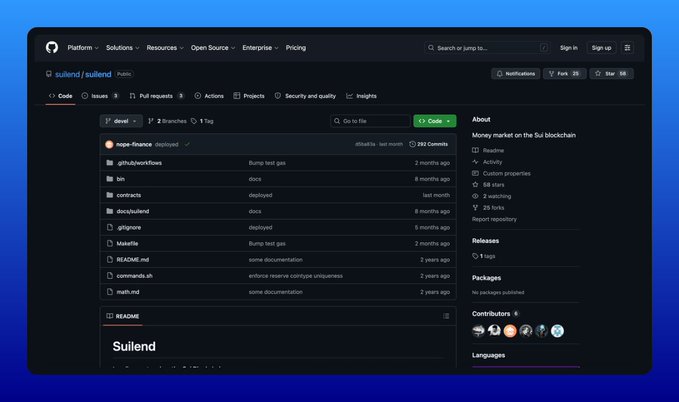Open the green Code dropdown
This screenshot has height=402, width=679.
[x=435, y=121]
